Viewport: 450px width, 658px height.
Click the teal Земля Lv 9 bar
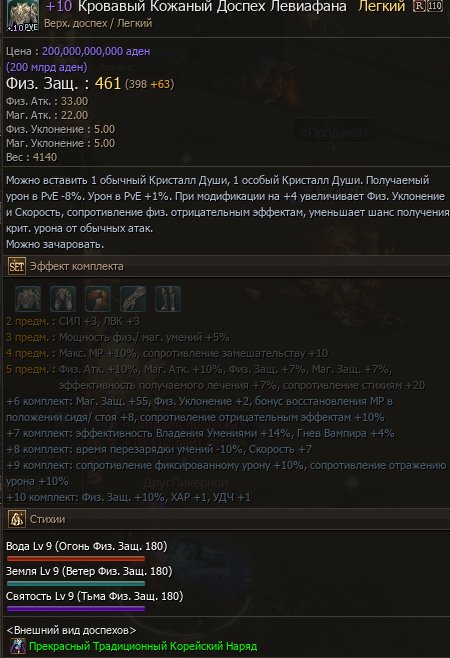76,584
